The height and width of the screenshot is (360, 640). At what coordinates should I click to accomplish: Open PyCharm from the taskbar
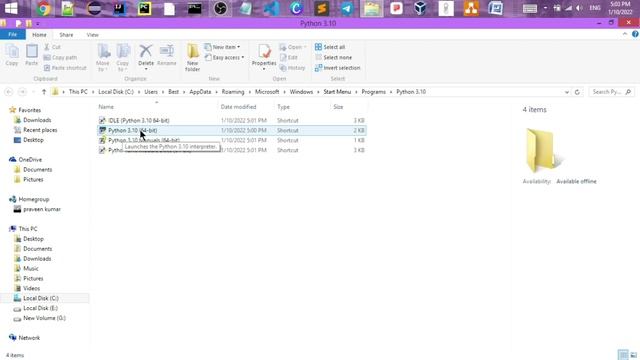pyautogui.click(x=144, y=9)
